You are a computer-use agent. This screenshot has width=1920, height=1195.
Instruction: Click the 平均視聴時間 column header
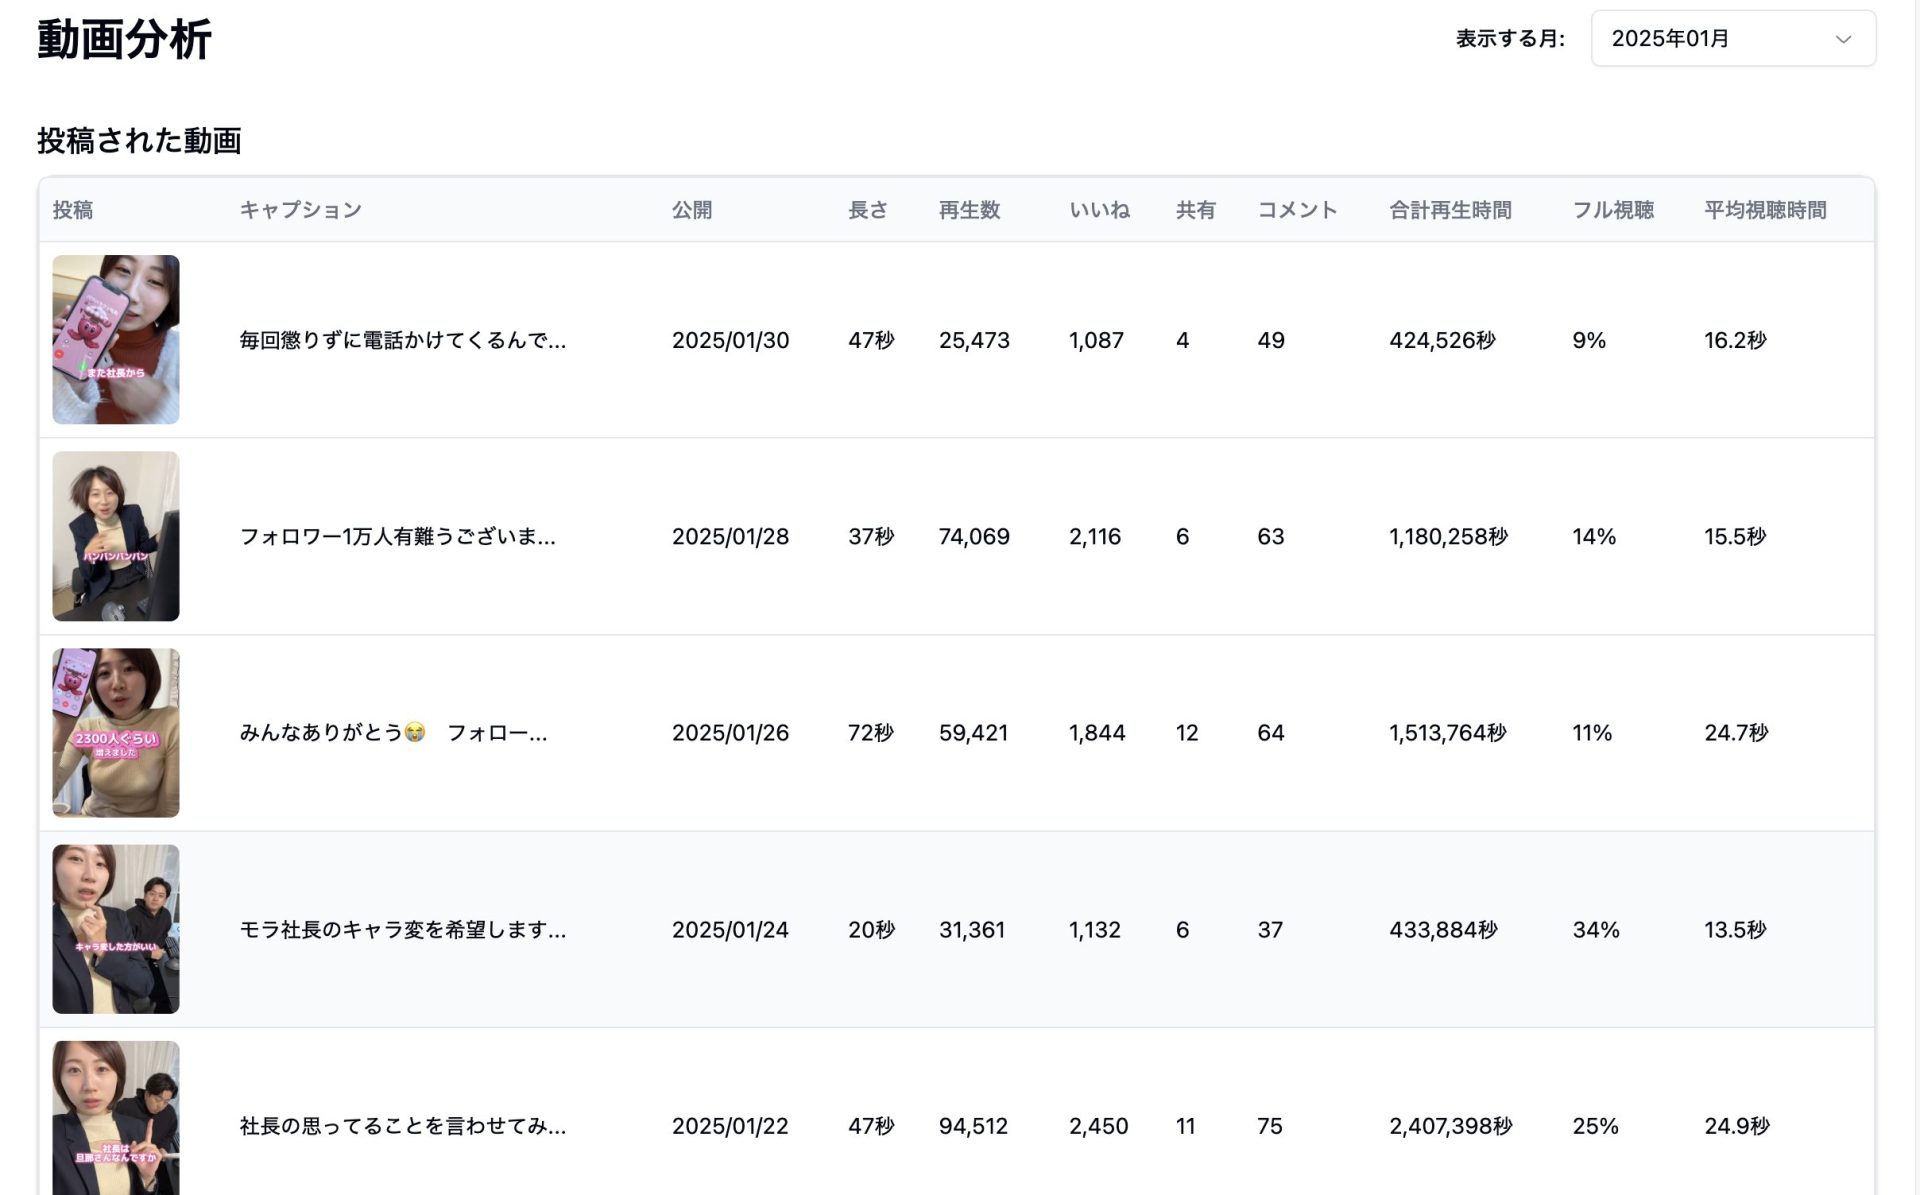pos(1765,210)
